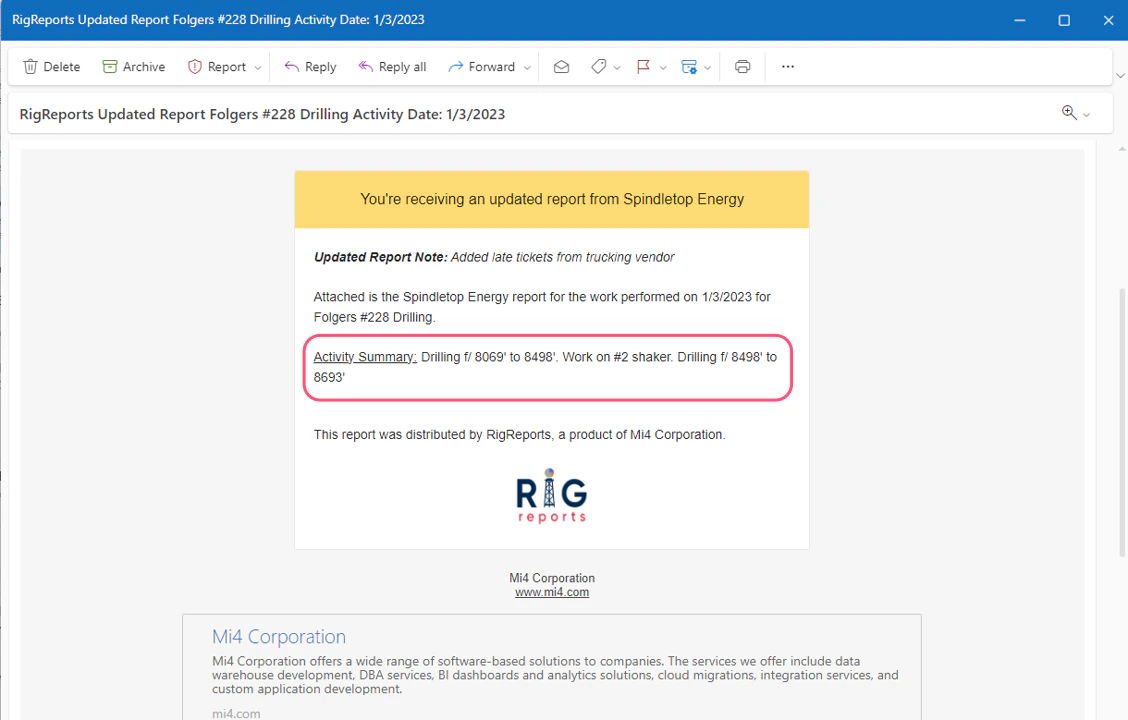This screenshot has height=720, width=1128.
Task: Categorize the message with a tag
Action: point(599,66)
